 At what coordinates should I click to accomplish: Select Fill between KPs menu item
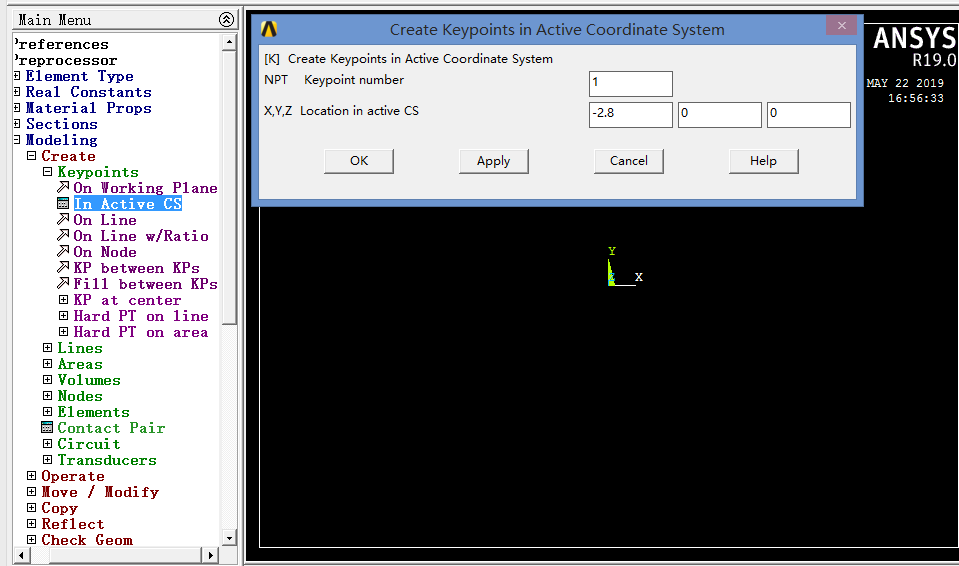pyautogui.click(x=146, y=284)
